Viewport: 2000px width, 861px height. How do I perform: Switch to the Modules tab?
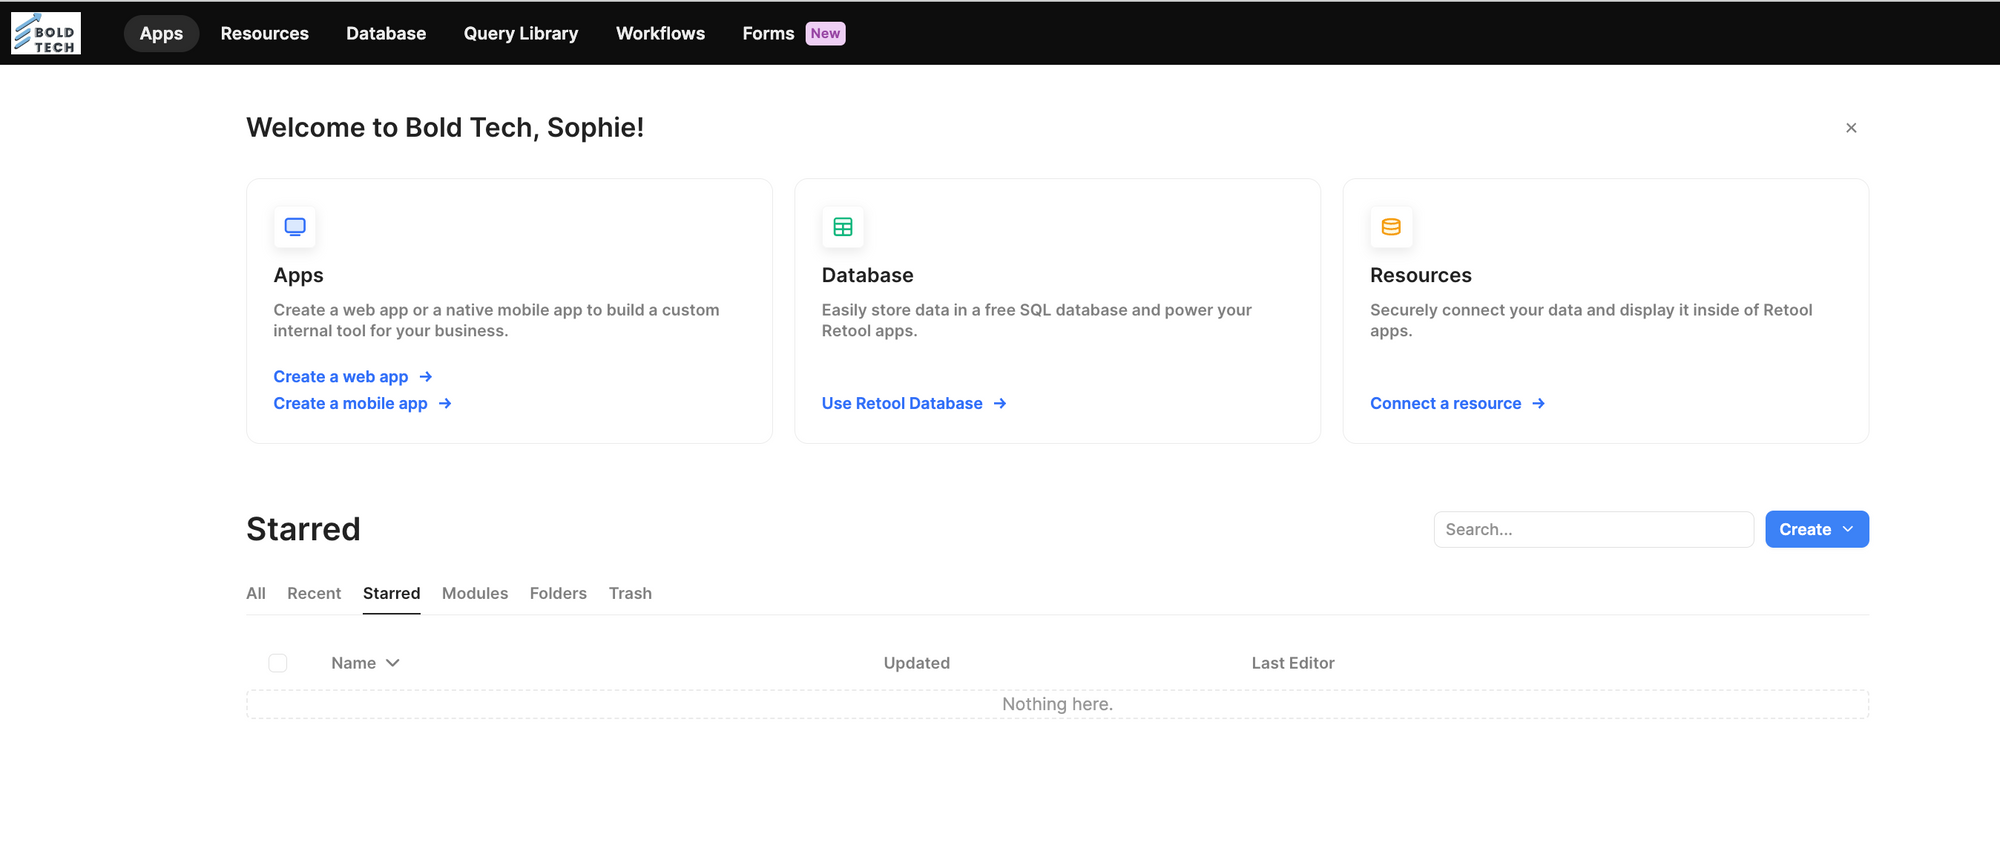click(x=475, y=594)
